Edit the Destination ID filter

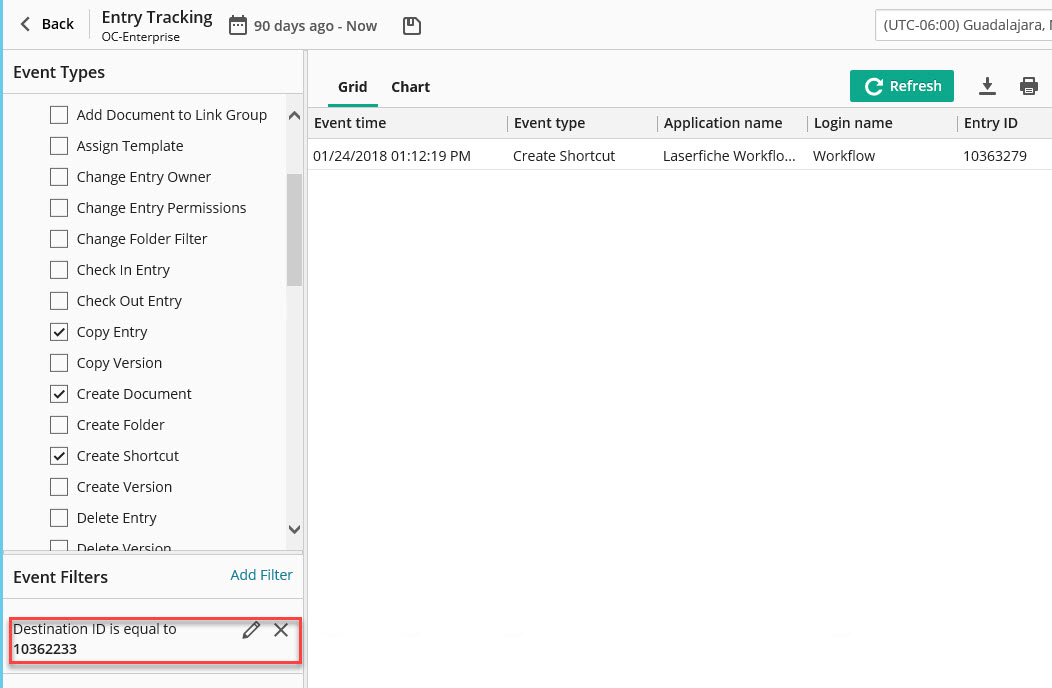[x=251, y=629]
